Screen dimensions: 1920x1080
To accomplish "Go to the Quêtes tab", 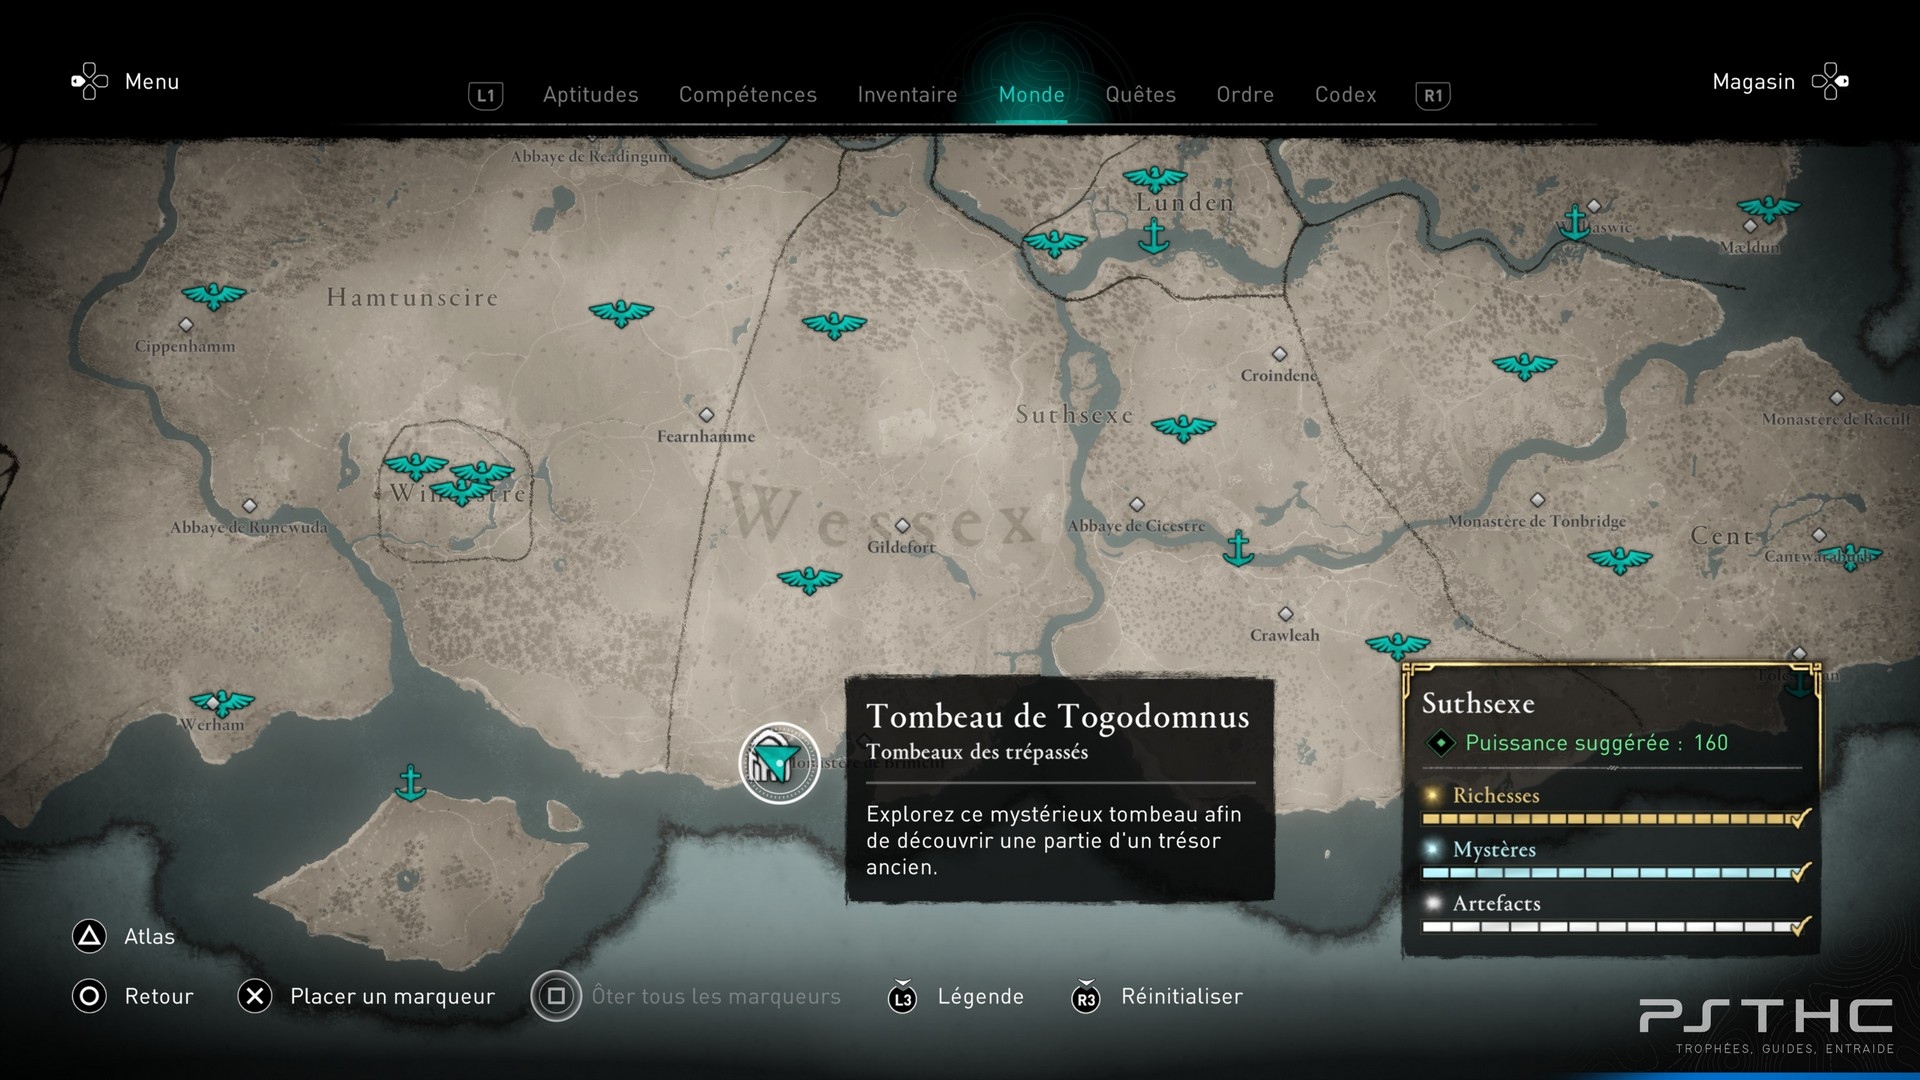I will click(1140, 95).
